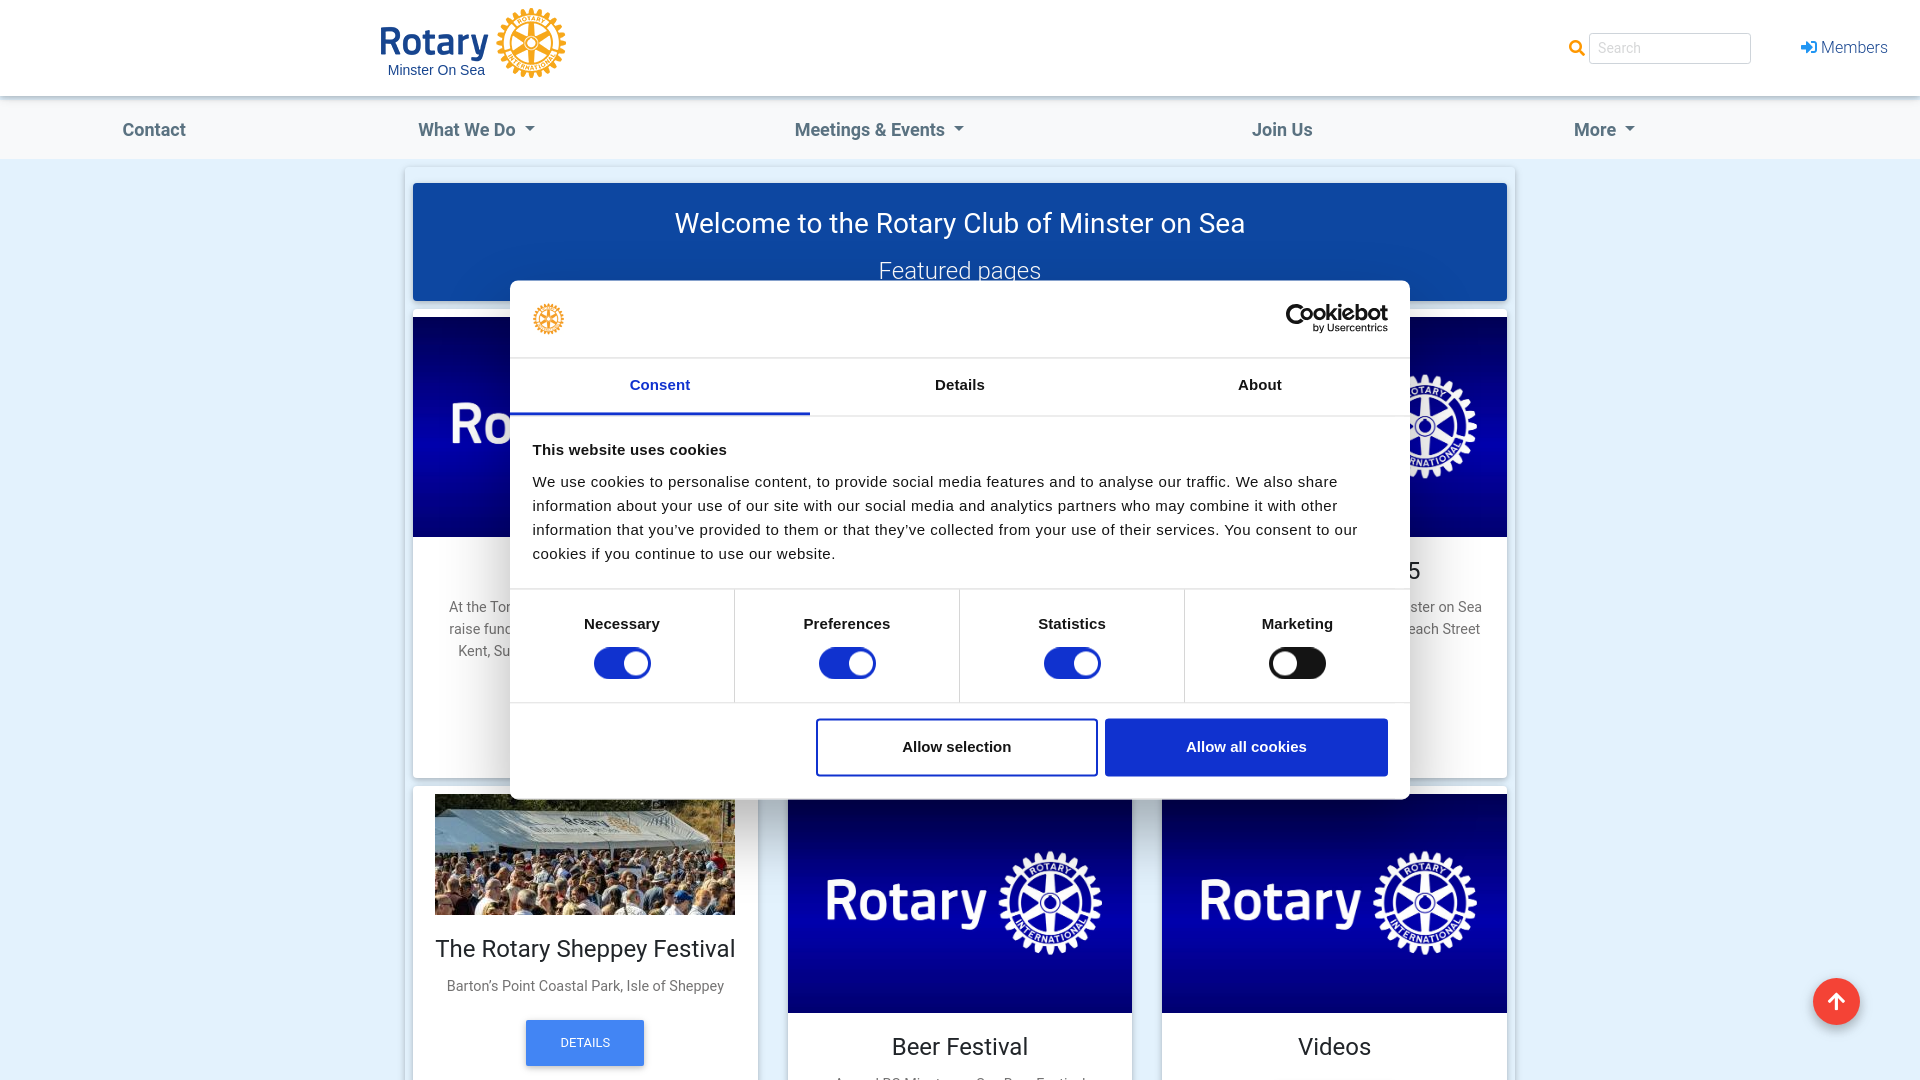Expand the More navigation dropdown

click(x=1604, y=130)
